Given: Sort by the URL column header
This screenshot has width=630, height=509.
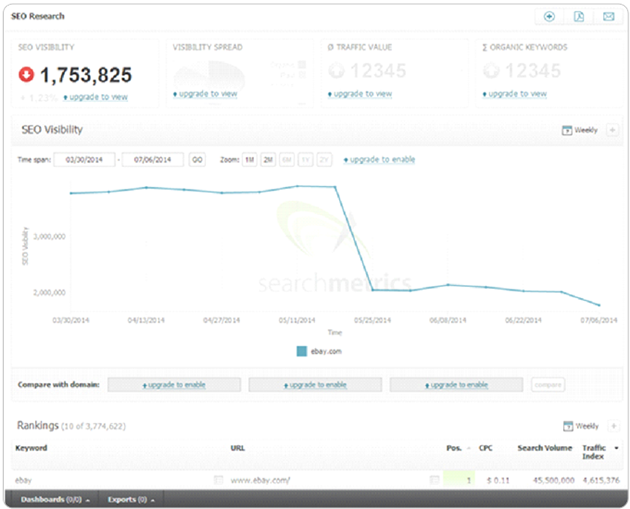Looking at the screenshot, I should click(237, 448).
